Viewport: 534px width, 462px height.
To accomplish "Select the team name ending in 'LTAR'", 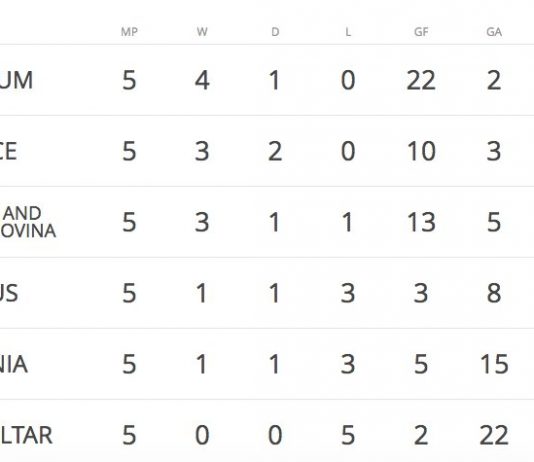I will coord(26,435).
